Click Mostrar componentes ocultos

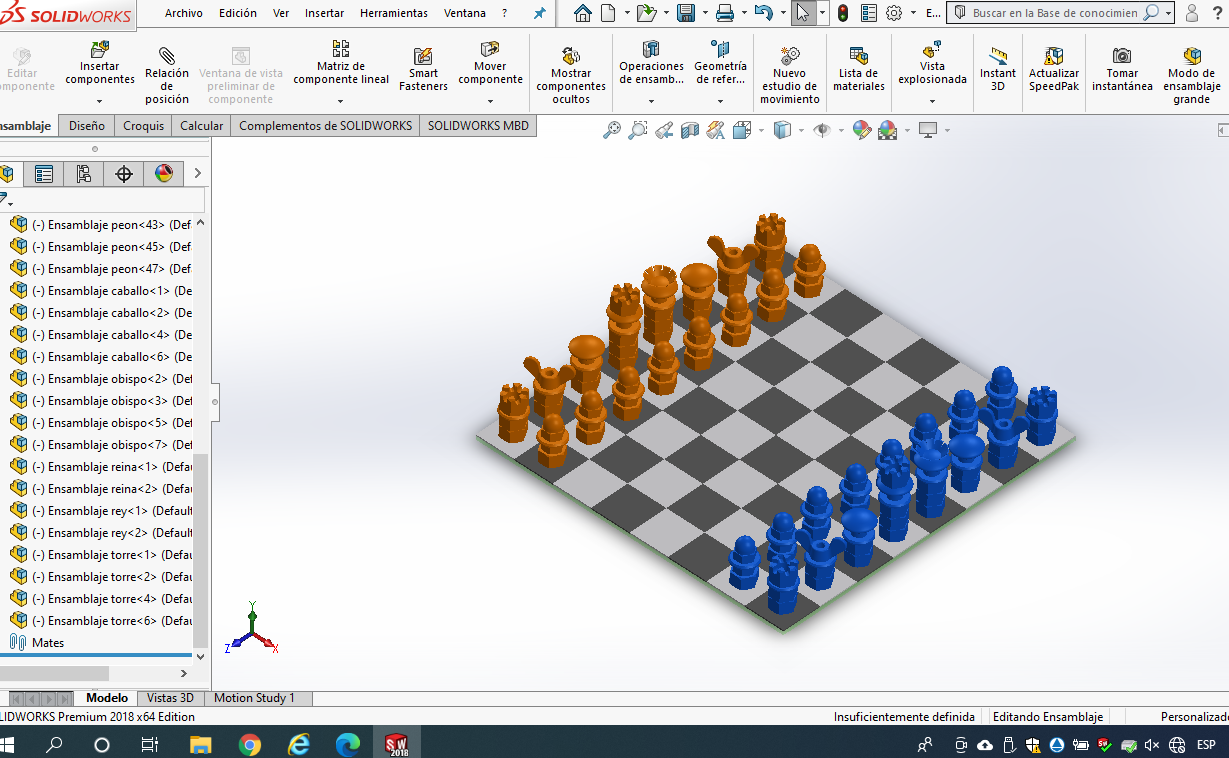pyautogui.click(x=571, y=75)
